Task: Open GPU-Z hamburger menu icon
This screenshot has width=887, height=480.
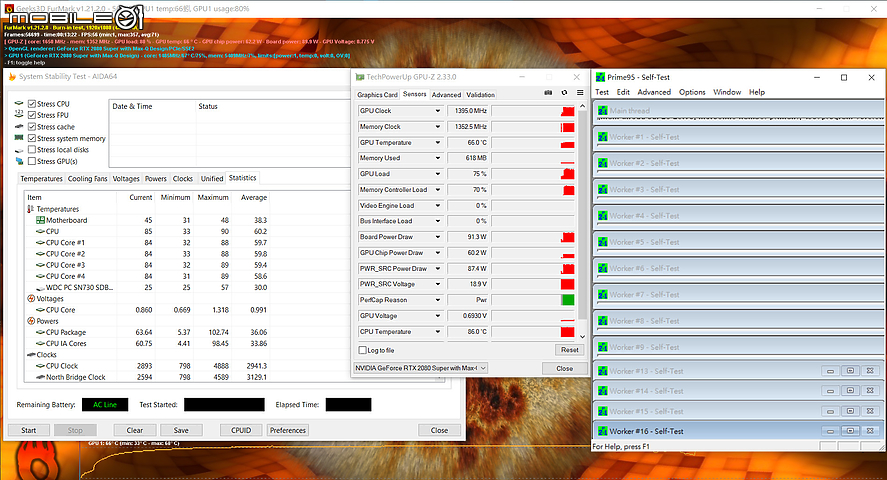Action: (x=580, y=93)
